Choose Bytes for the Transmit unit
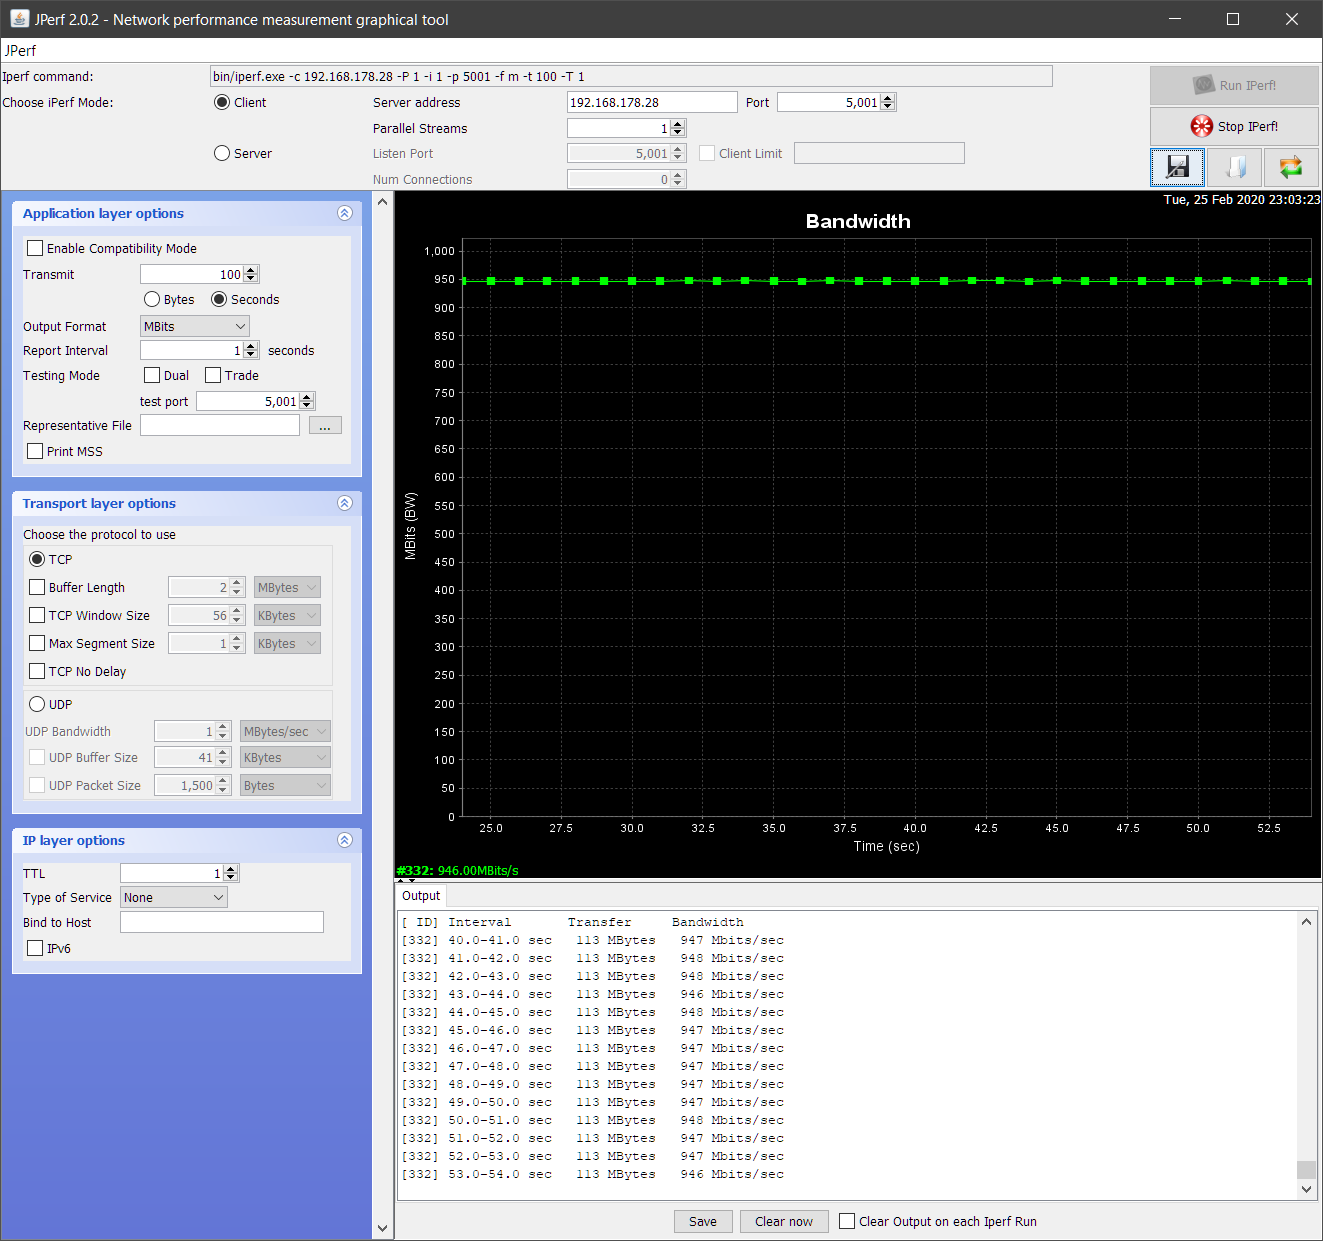The image size is (1323, 1241). [152, 299]
